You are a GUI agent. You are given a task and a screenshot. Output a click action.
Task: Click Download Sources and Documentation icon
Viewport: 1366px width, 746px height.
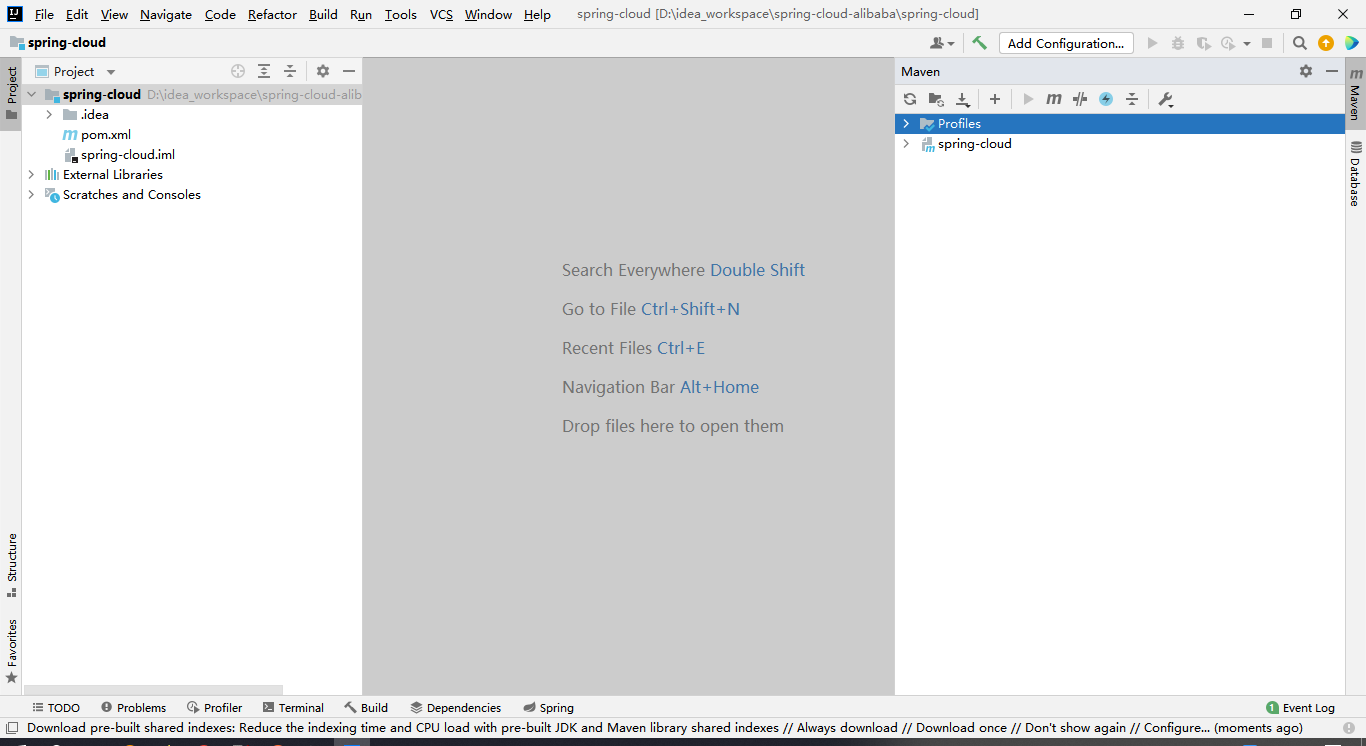962,99
